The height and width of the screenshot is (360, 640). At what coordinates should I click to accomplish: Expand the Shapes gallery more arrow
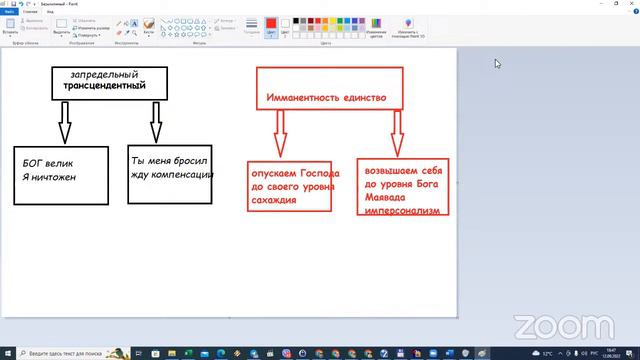pyautogui.click(x=210, y=35)
